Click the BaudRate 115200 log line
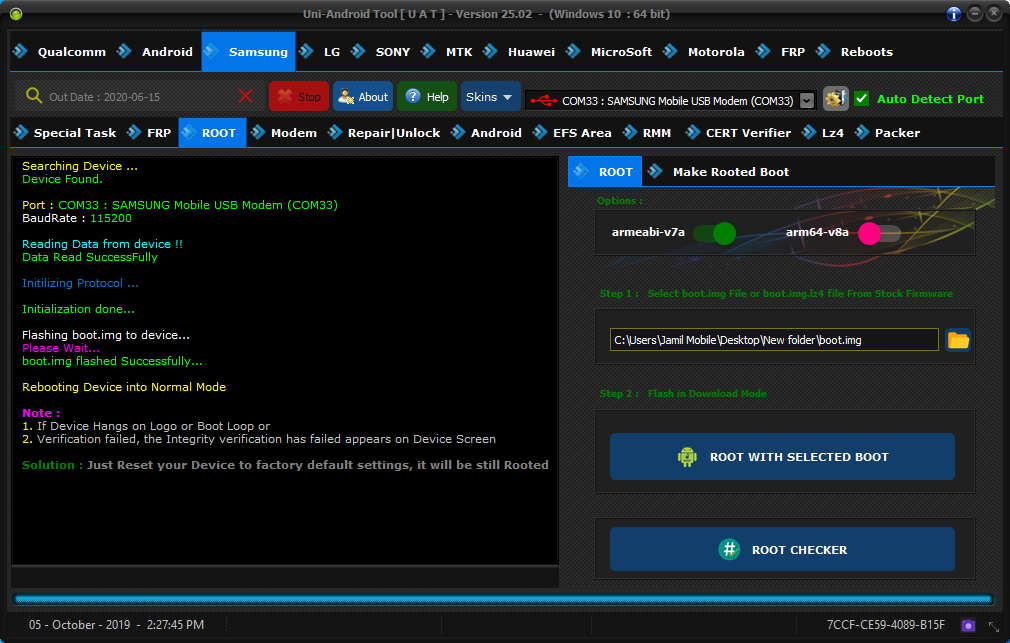The height and width of the screenshot is (643, 1010). [77, 218]
